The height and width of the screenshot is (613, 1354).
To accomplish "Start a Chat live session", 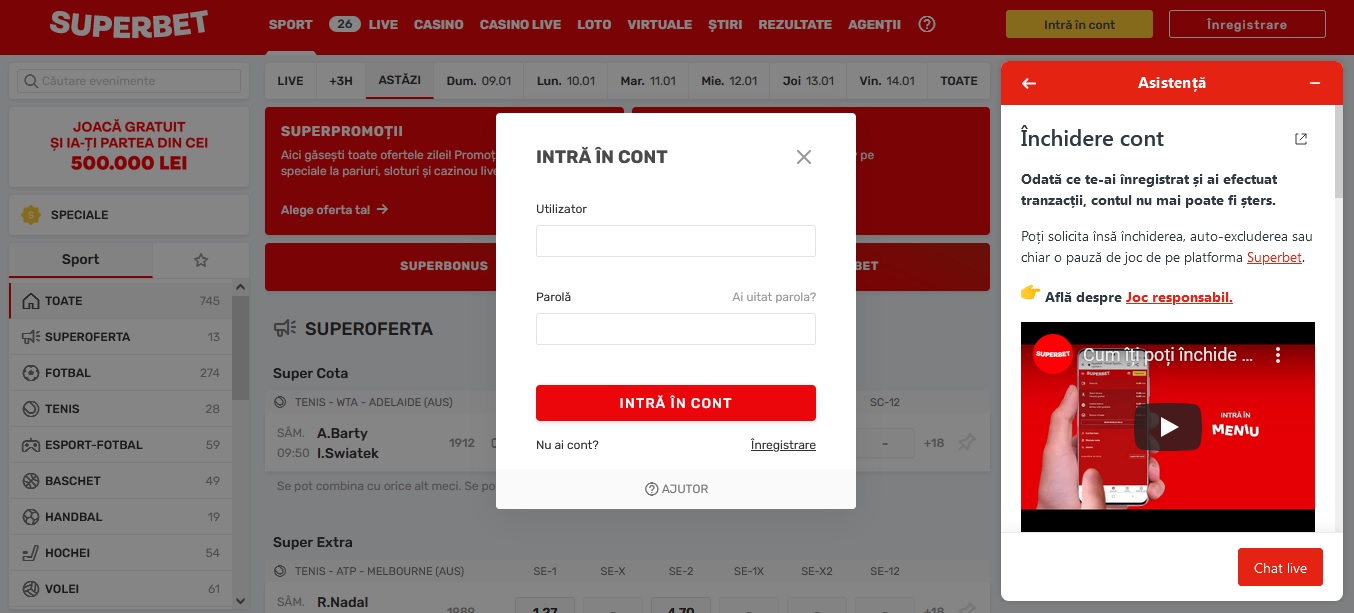I will coord(1280,568).
